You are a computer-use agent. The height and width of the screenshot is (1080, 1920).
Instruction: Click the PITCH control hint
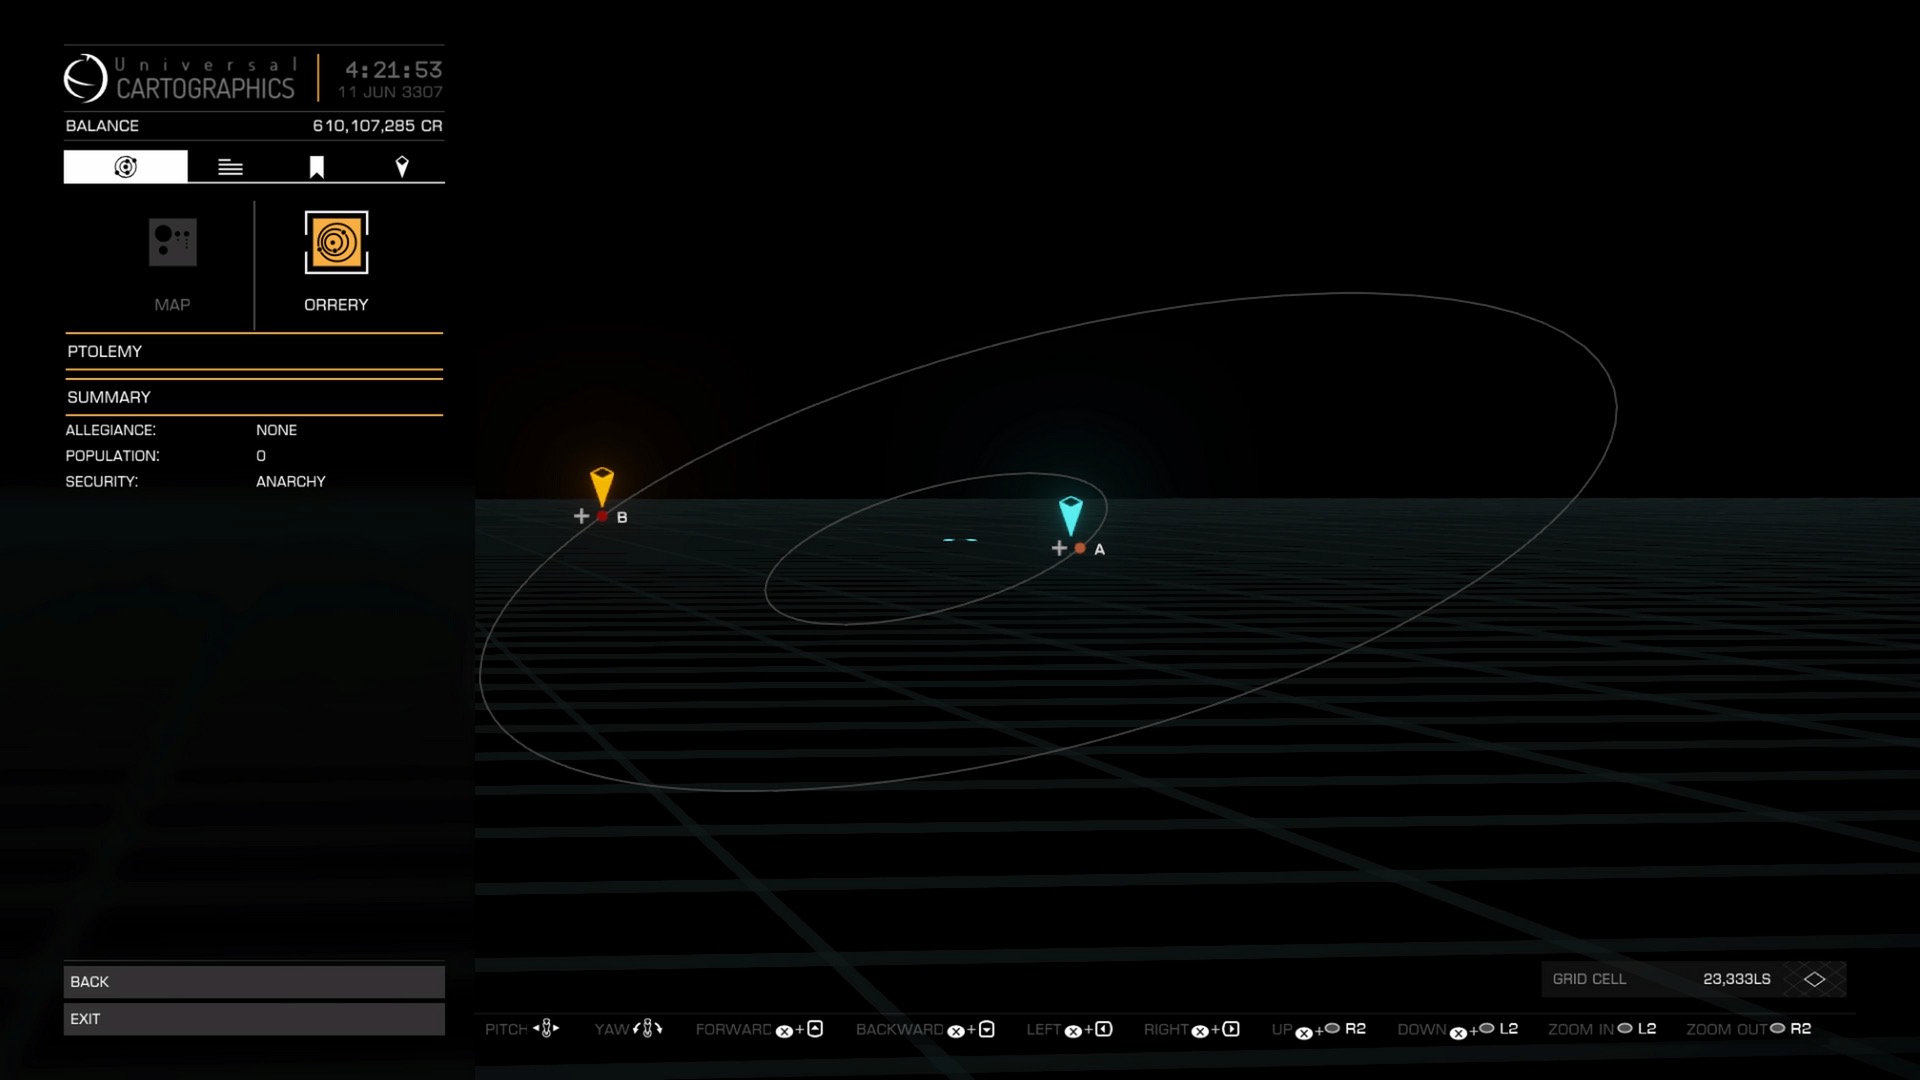522,1029
